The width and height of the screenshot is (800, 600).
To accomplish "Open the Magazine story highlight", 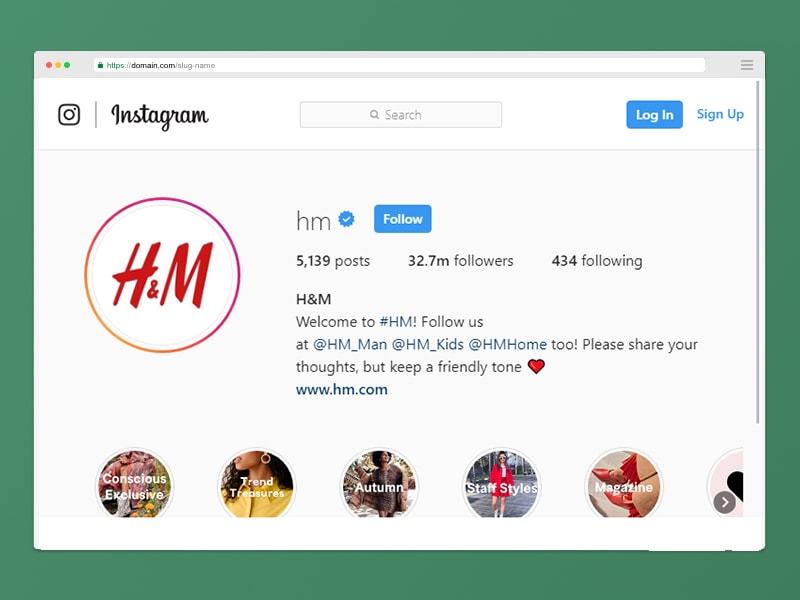I will (x=623, y=484).
